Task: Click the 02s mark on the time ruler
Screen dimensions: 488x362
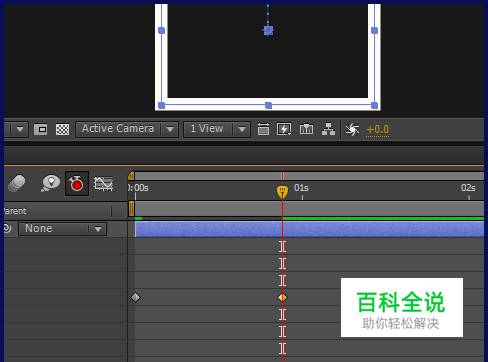Action: (x=468, y=188)
